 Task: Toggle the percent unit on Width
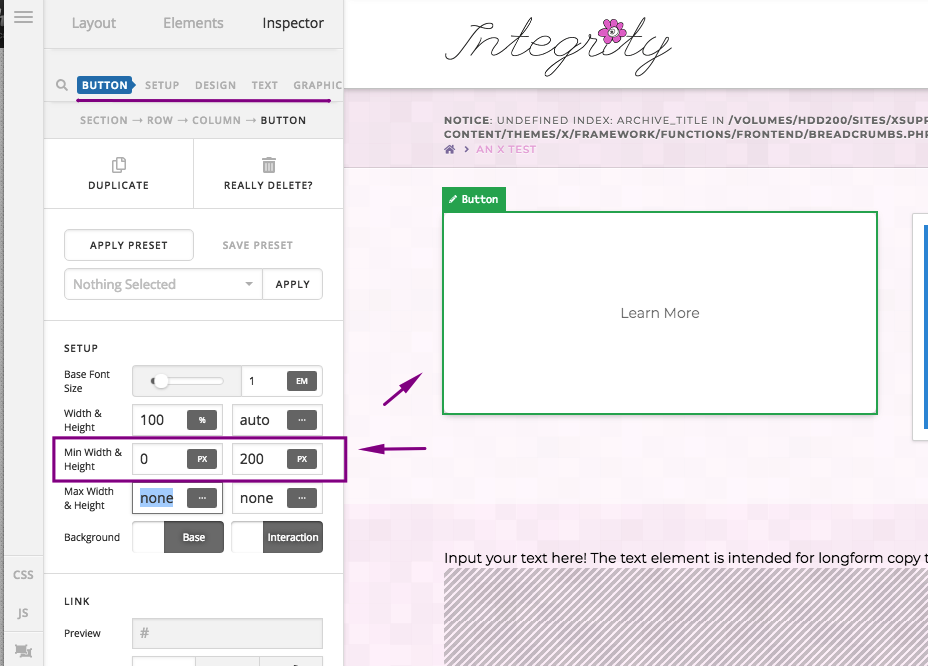coord(202,420)
